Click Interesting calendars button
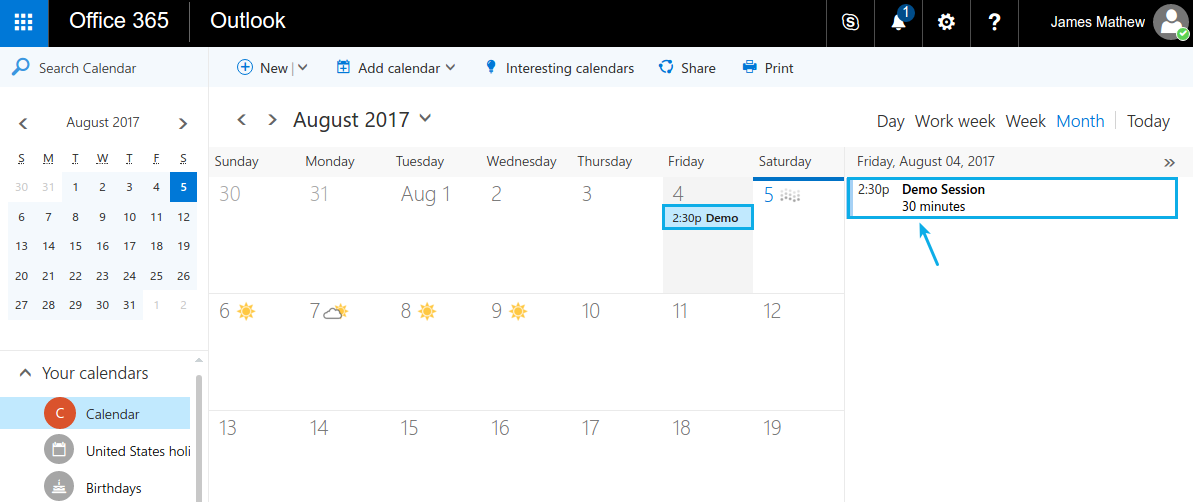The width and height of the screenshot is (1193, 502). click(559, 68)
